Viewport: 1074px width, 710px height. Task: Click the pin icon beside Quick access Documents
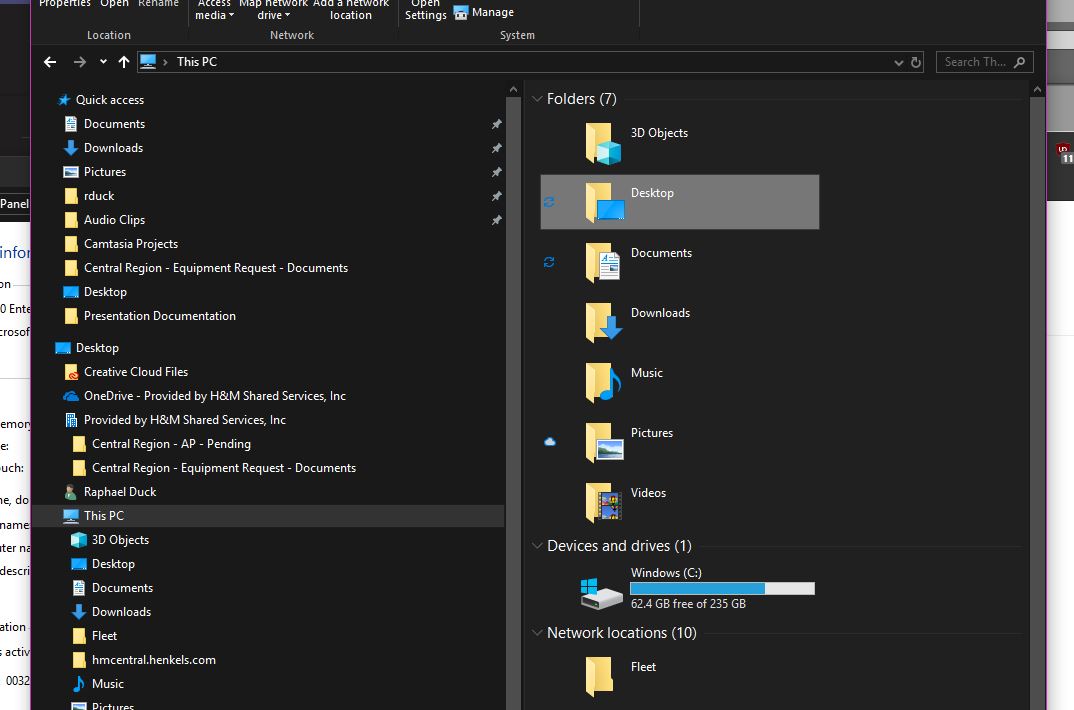coord(497,124)
